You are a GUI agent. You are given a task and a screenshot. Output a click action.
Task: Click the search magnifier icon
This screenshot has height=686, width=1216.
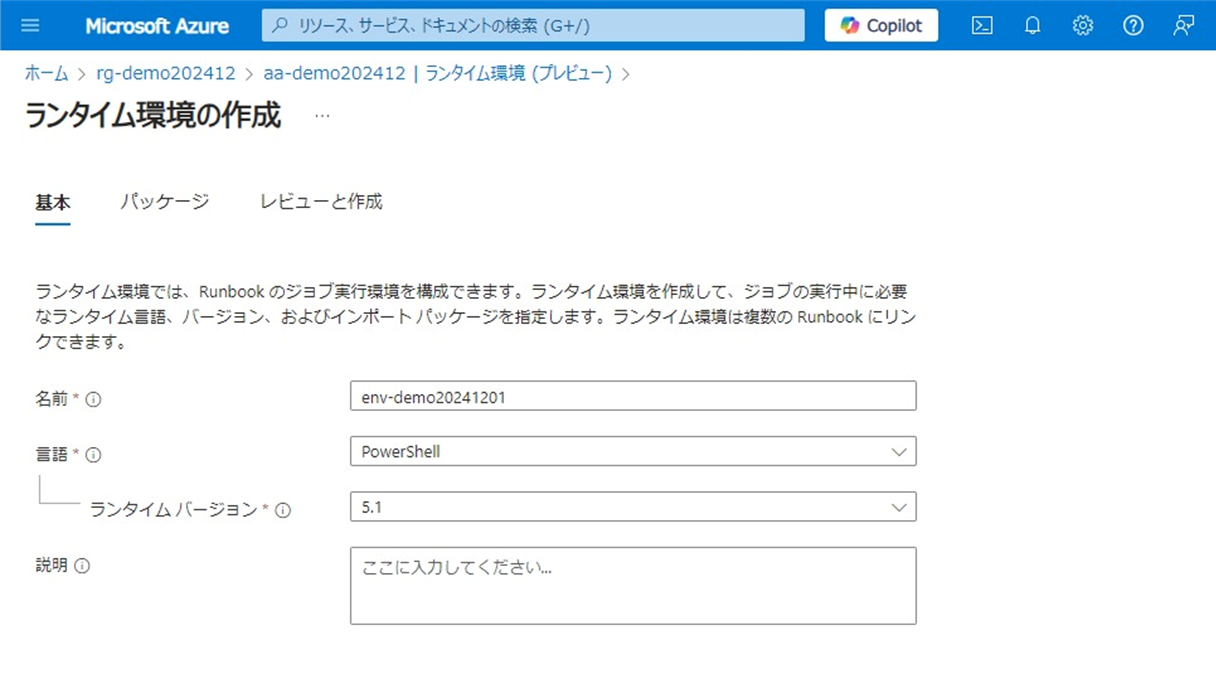coord(281,26)
